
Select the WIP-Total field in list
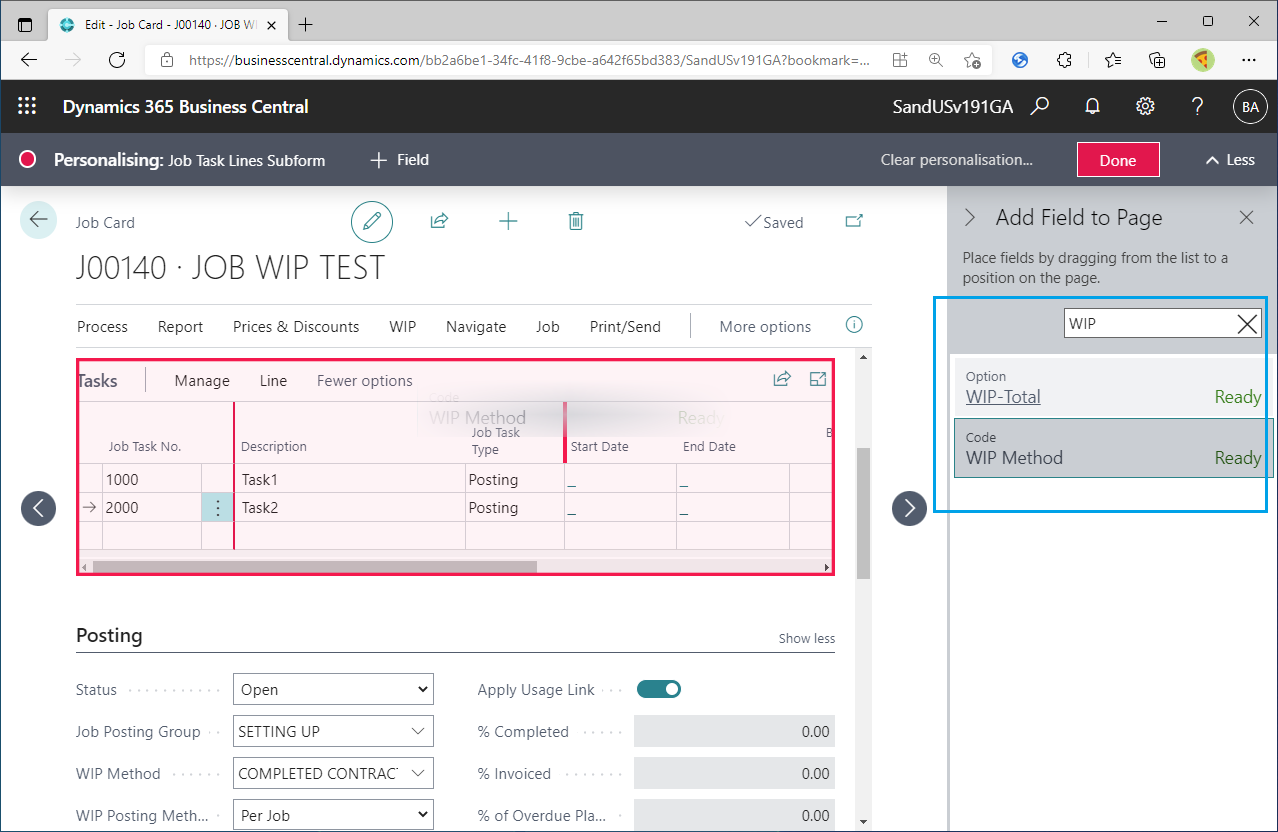[1003, 397]
